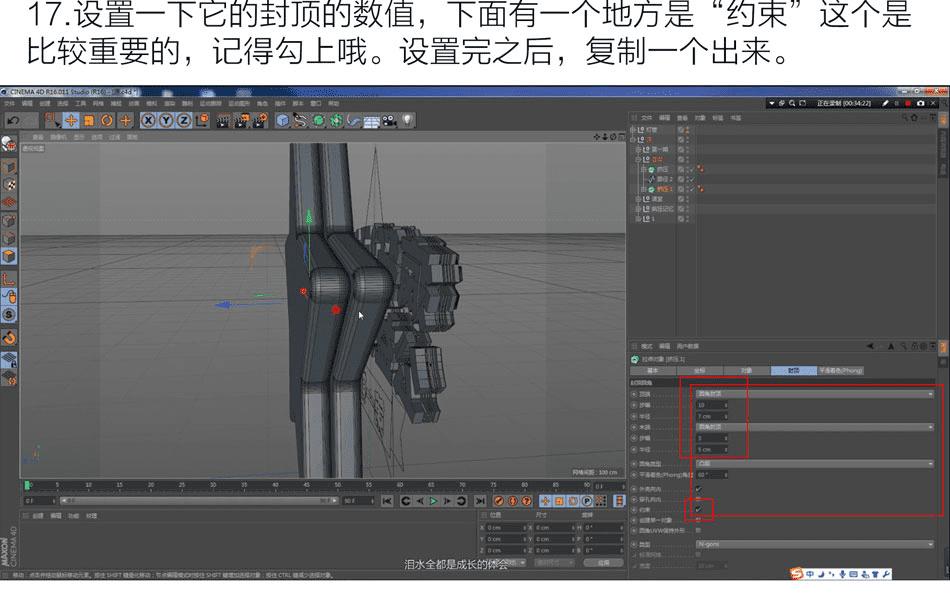
Task: Play the animation forward
Action: 433,501
